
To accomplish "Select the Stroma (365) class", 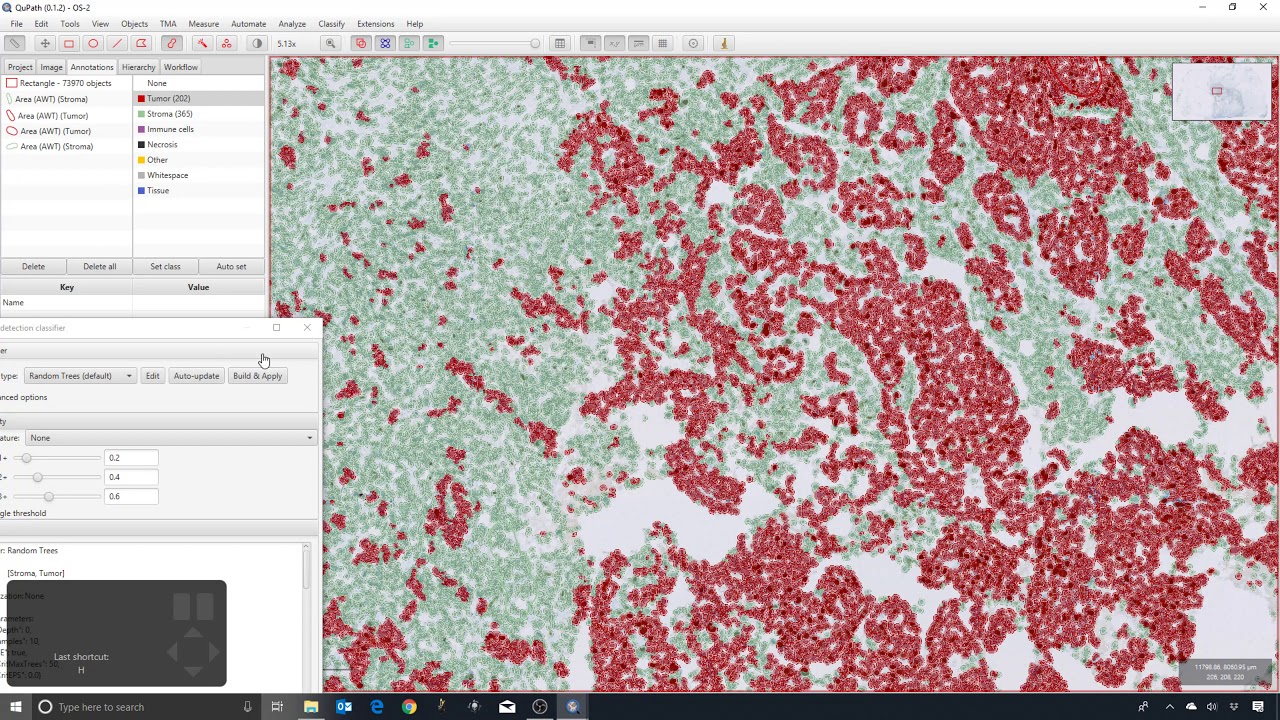I will pyautogui.click(x=199, y=114).
